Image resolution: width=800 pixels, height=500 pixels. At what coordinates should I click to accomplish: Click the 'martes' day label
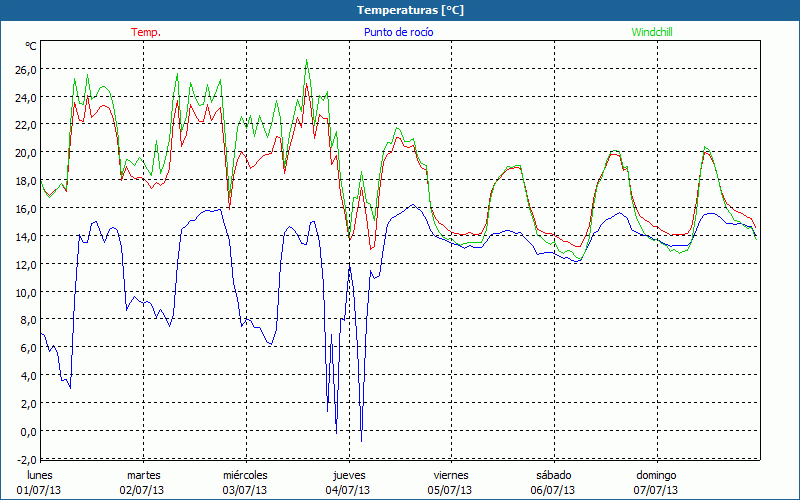point(143,475)
